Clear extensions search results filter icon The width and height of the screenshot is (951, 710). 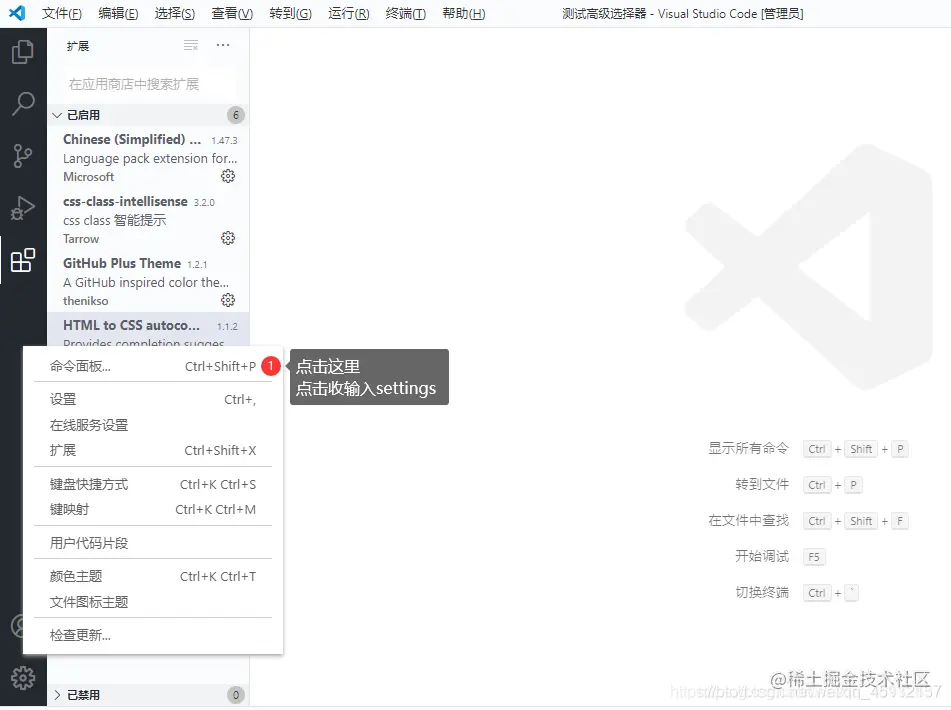pos(191,45)
